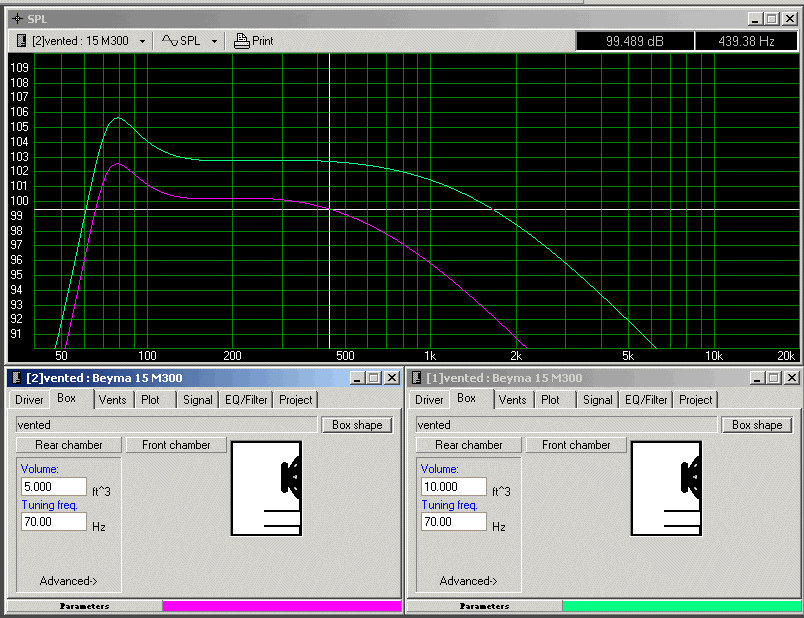Expand Advanced options in [1]vented panel
This screenshot has height=618, width=804.
[x=468, y=581]
